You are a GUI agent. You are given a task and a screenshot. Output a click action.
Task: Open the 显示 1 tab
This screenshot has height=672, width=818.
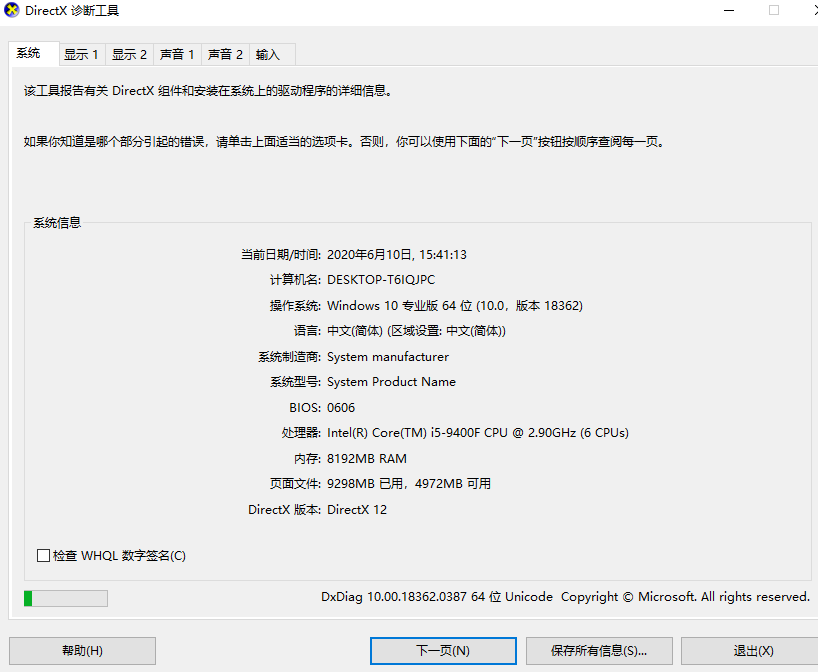click(x=81, y=54)
